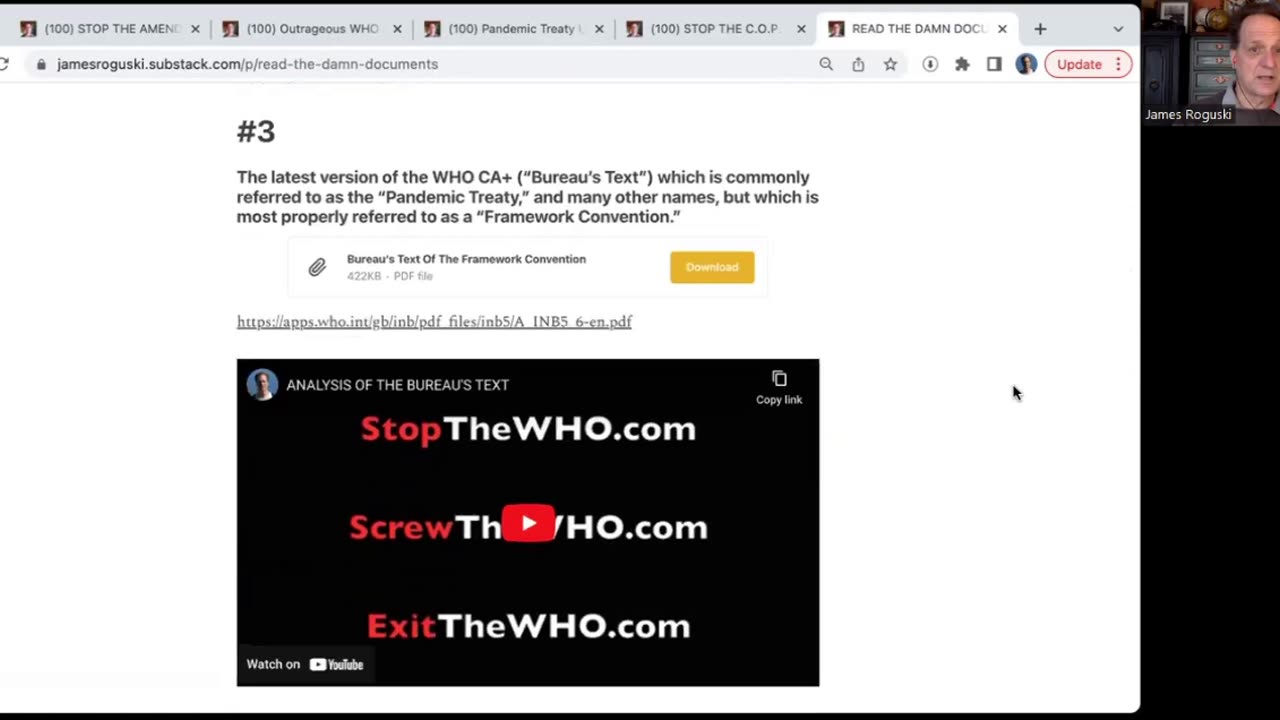Open the extensions puzzle icon
1280x720 pixels.
[x=962, y=64]
